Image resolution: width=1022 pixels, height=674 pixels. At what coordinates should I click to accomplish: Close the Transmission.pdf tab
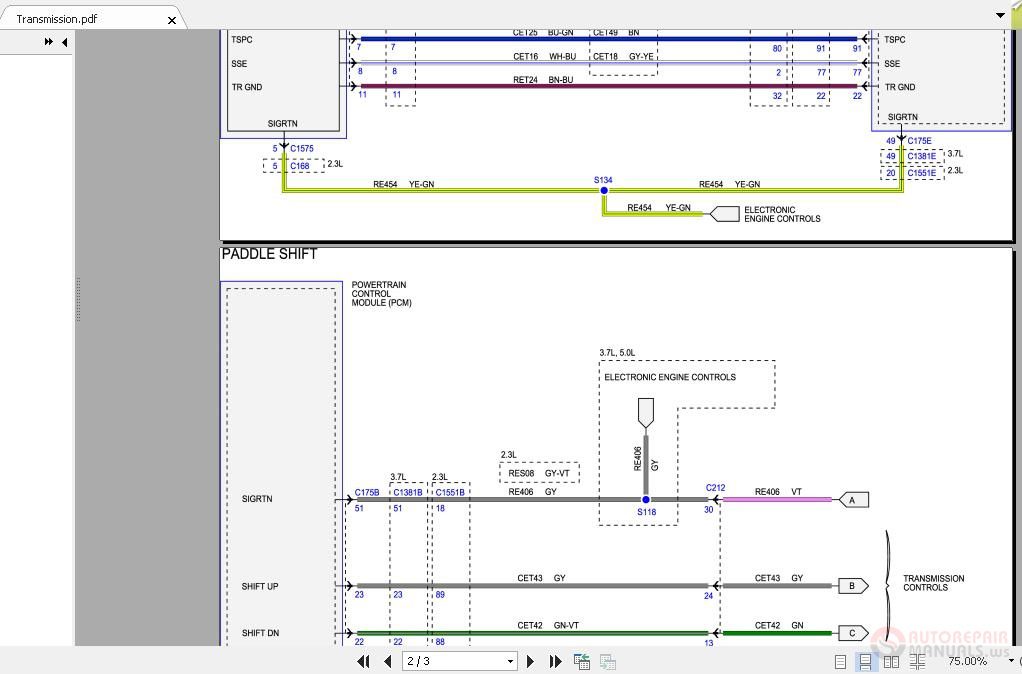click(x=171, y=20)
